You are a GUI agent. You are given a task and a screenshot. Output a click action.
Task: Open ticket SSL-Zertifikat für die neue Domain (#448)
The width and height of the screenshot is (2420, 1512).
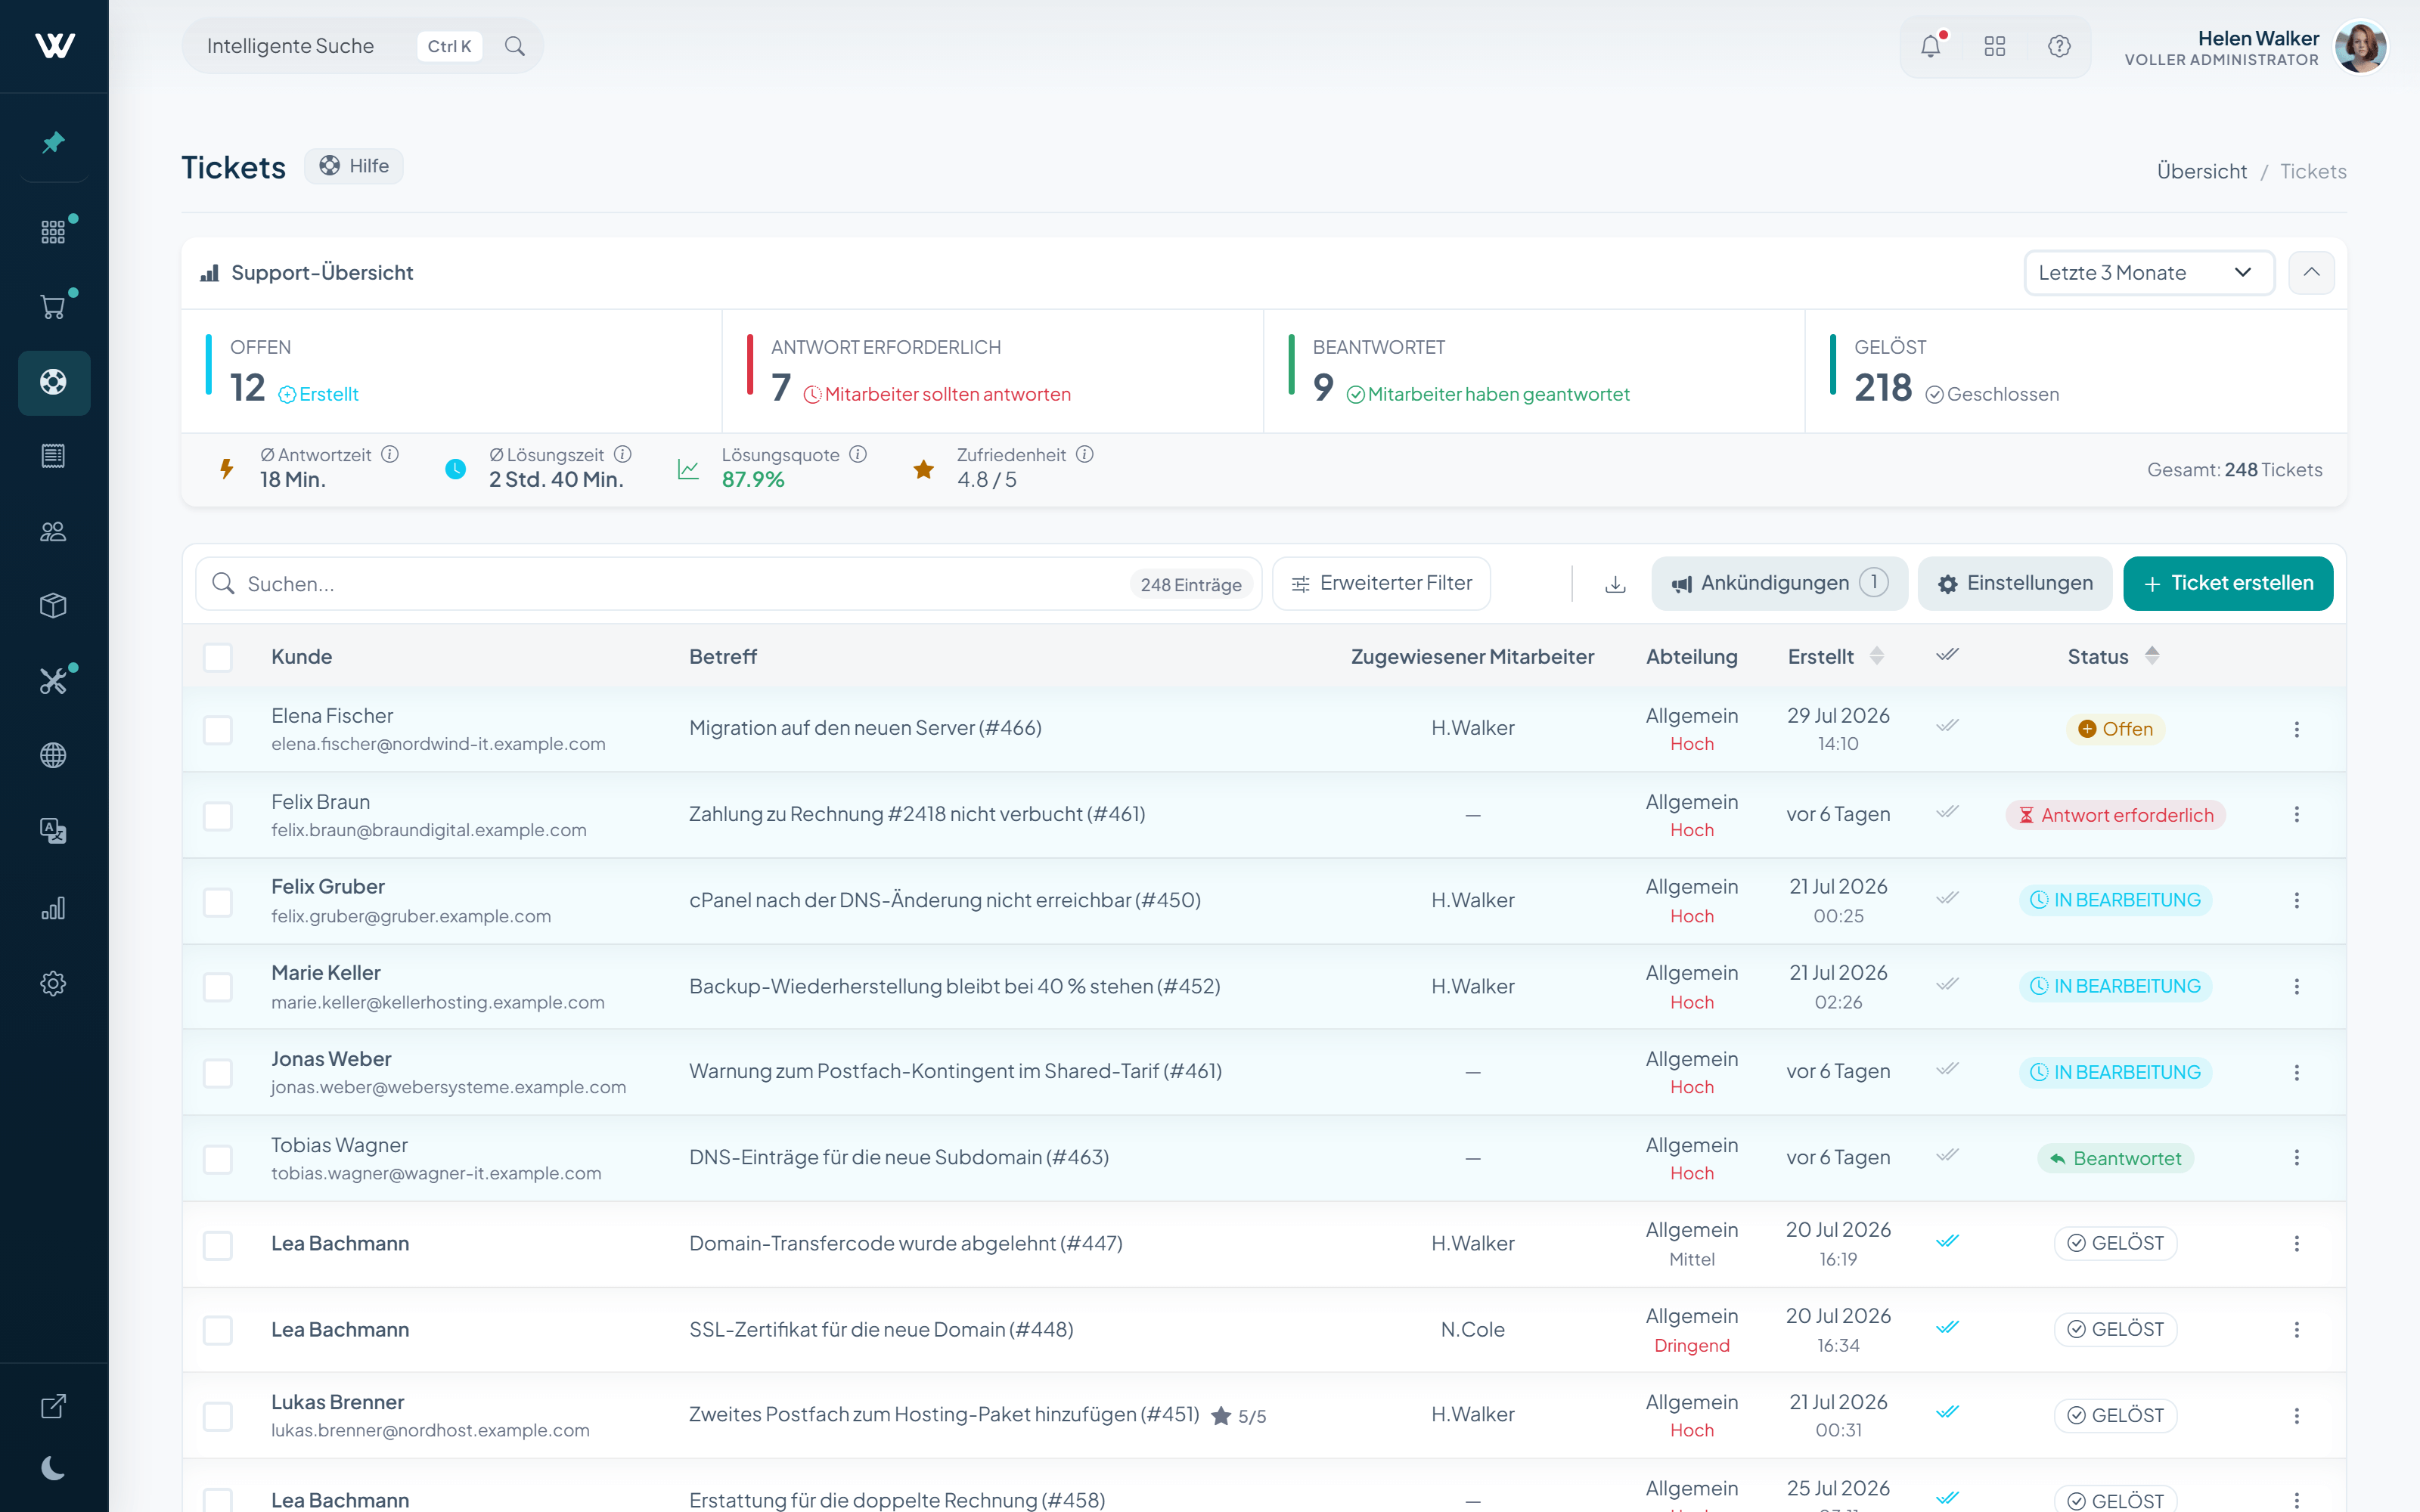click(881, 1329)
